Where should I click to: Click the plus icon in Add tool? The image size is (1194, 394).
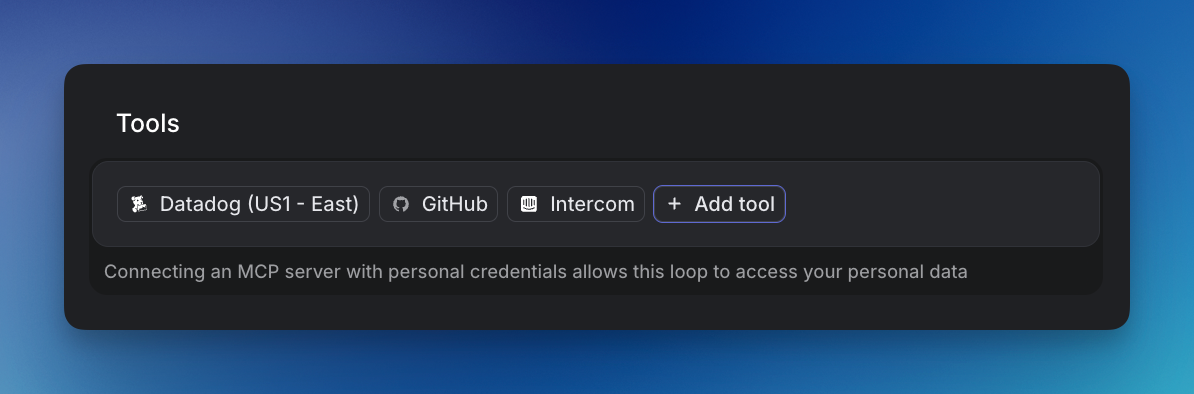tap(674, 204)
